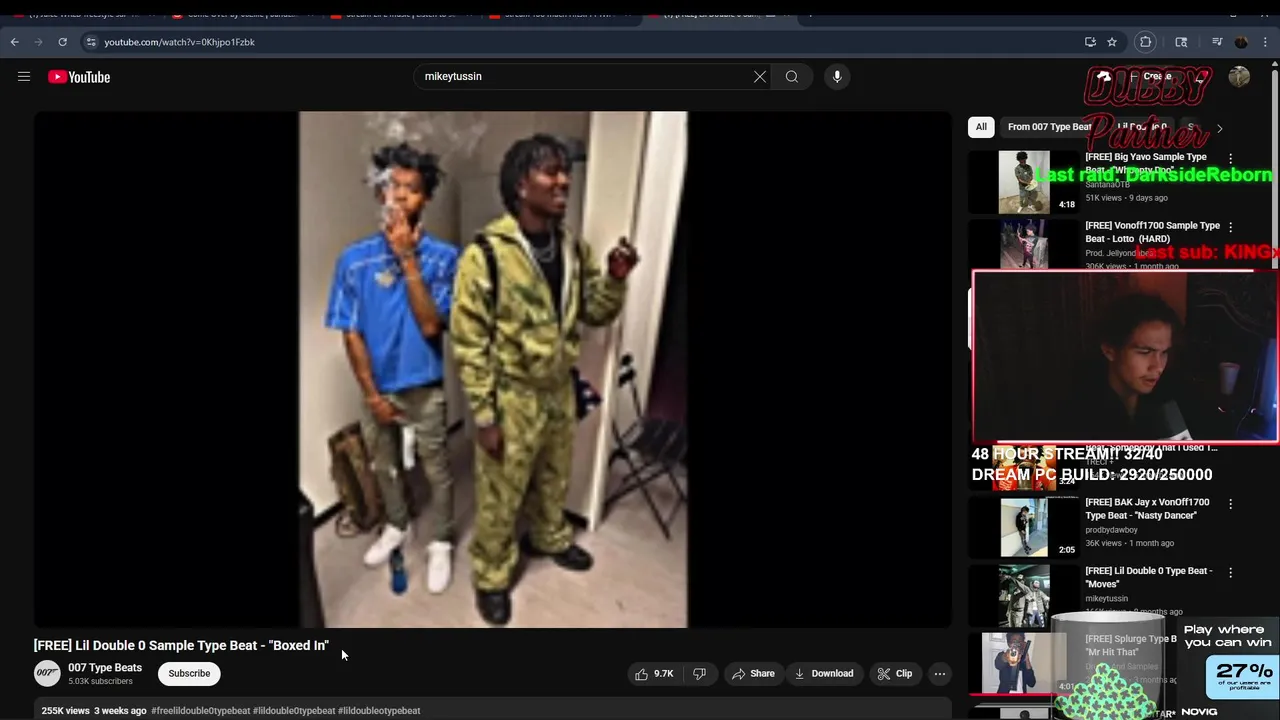The height and width of the screenshot is (720, 1280).
Task: Open the Lil Double 0 Moves thumbnail
Action: click(1024, 596)
